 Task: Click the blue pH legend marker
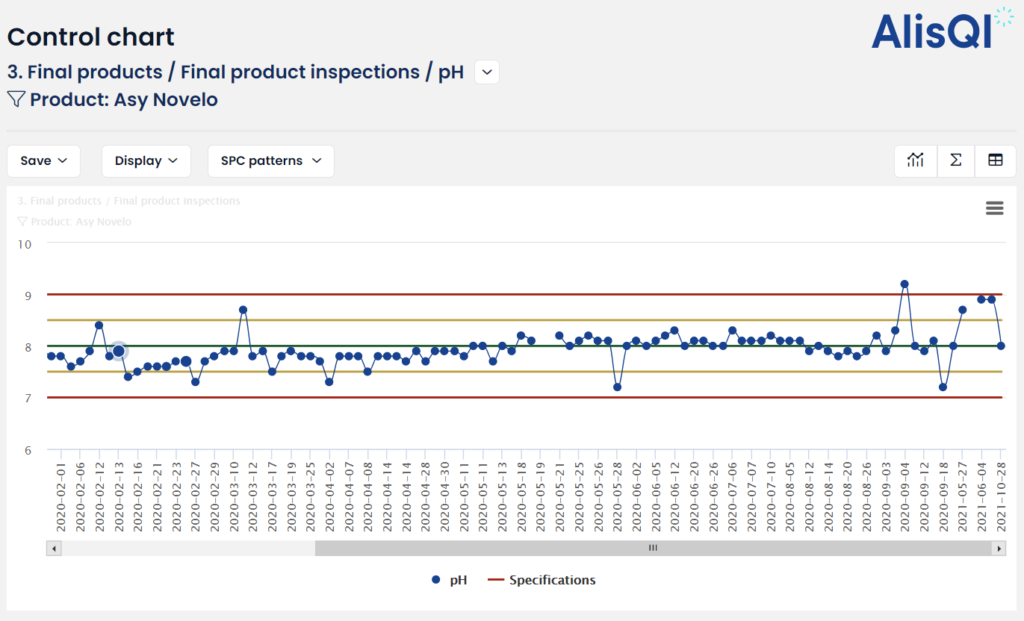coord(437,579)
